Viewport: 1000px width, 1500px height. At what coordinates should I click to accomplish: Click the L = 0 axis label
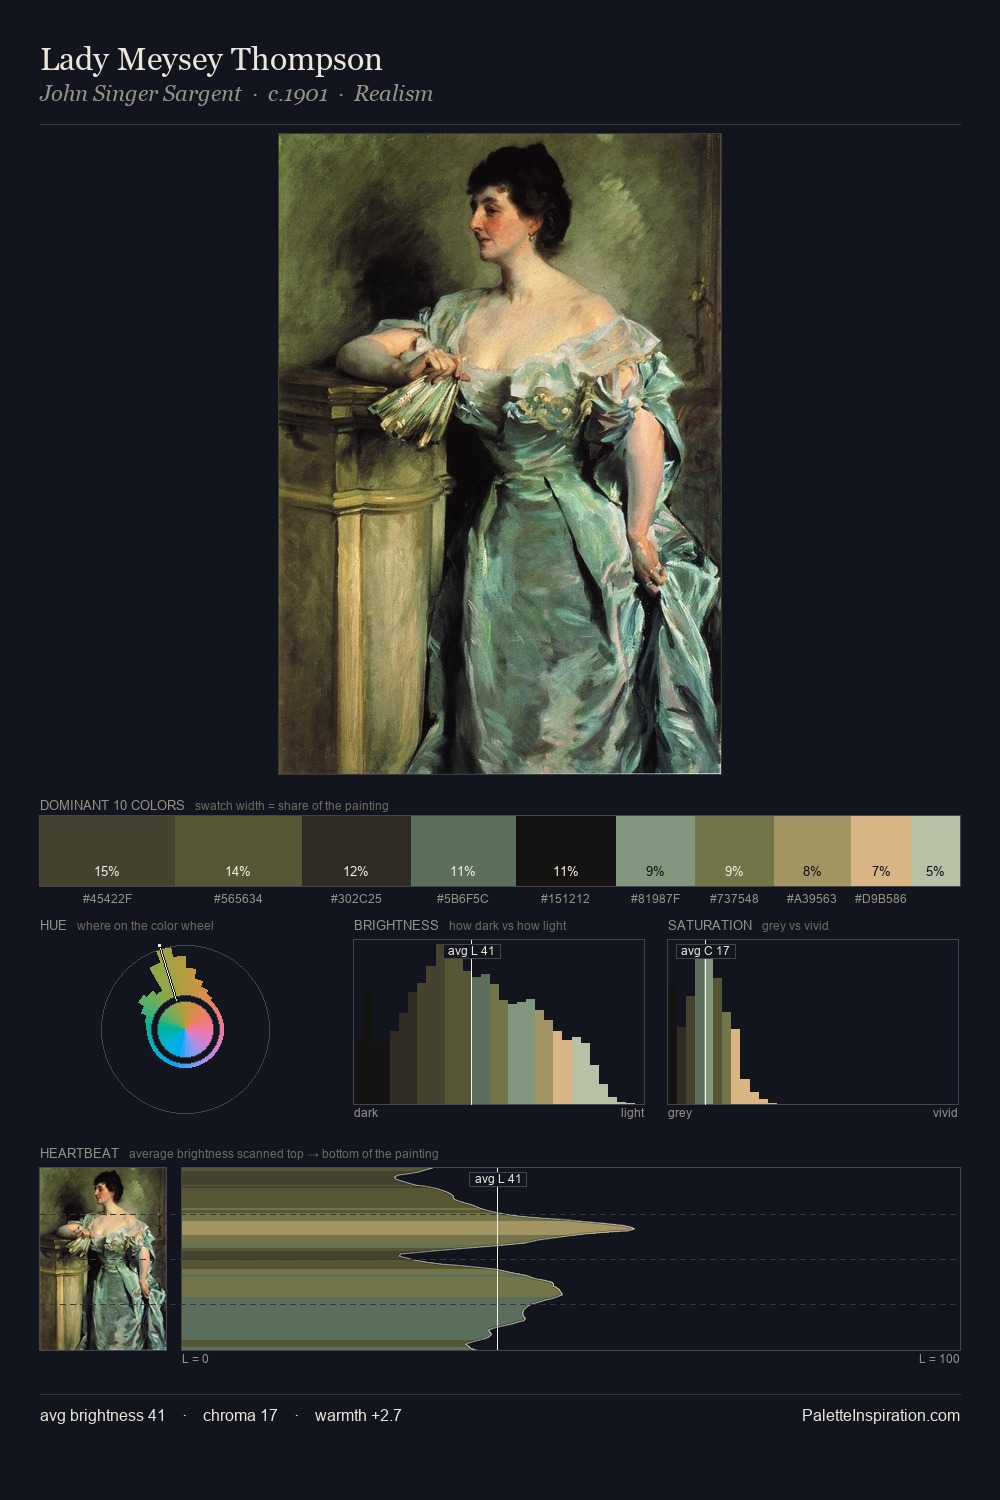195,1359
